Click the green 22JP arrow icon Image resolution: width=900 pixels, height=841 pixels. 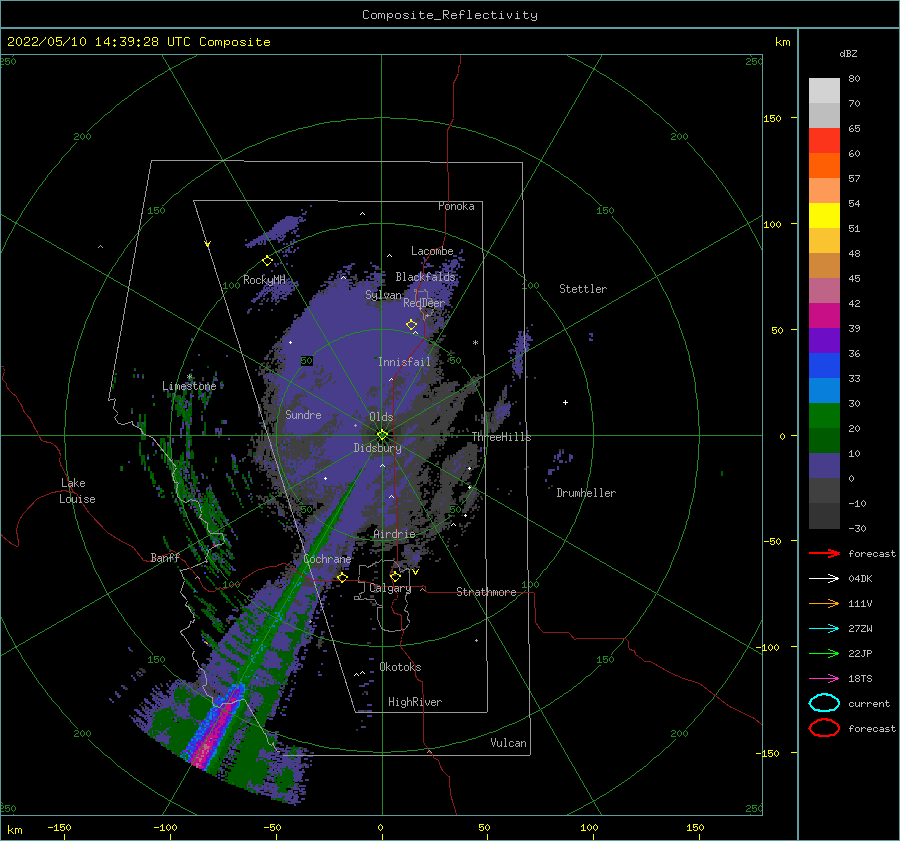(x=824, y=653)
